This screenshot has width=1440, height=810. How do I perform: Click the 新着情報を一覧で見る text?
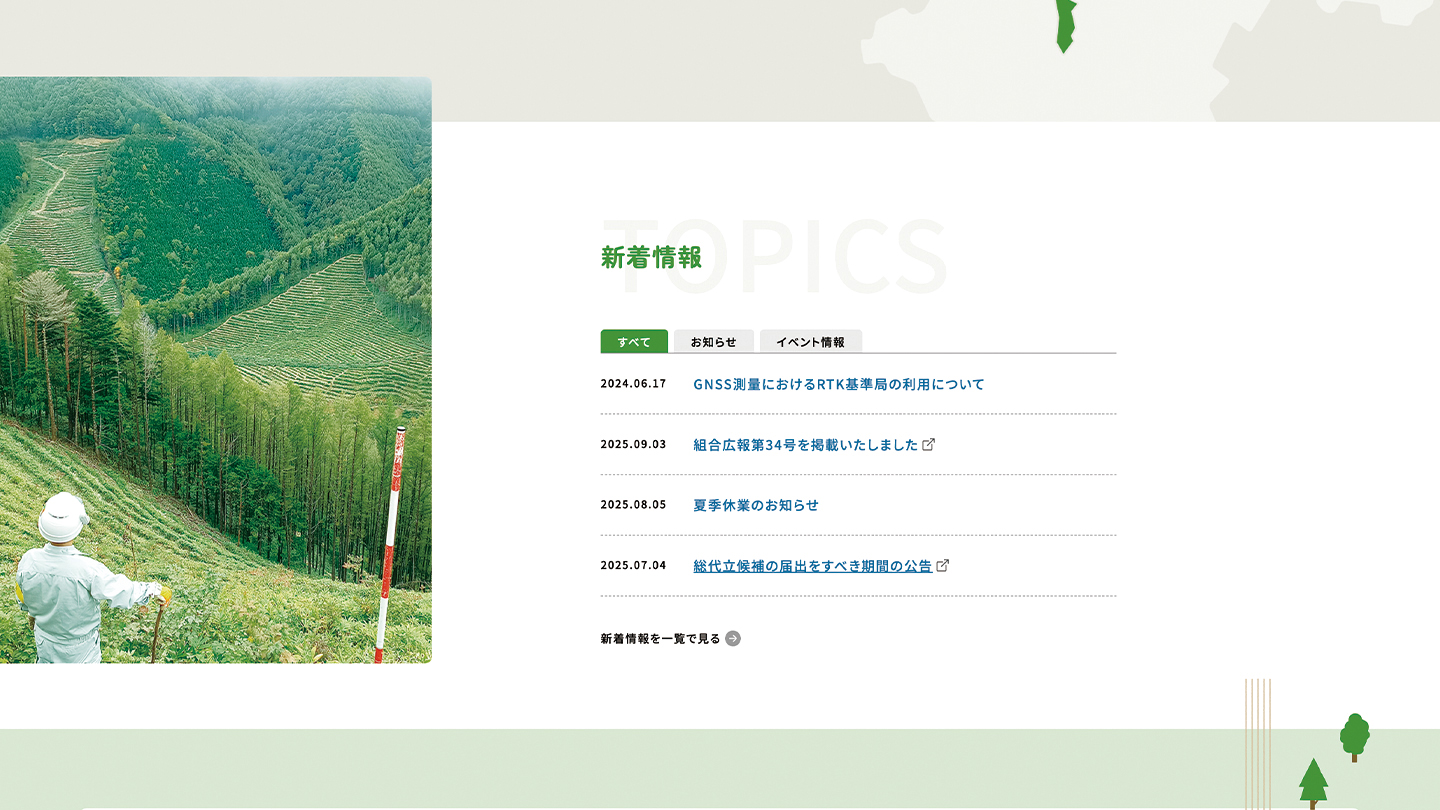(x=660, y=639)
